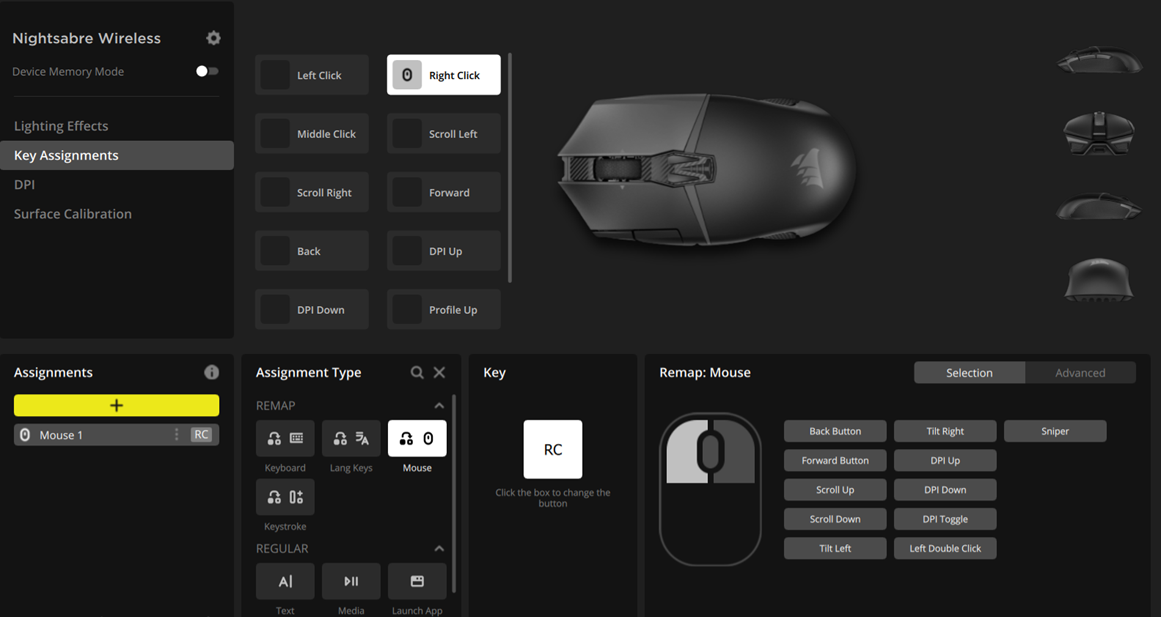Open Lighting Effects section
Viewport: 1161px width, 617px height.
point(61,126)
